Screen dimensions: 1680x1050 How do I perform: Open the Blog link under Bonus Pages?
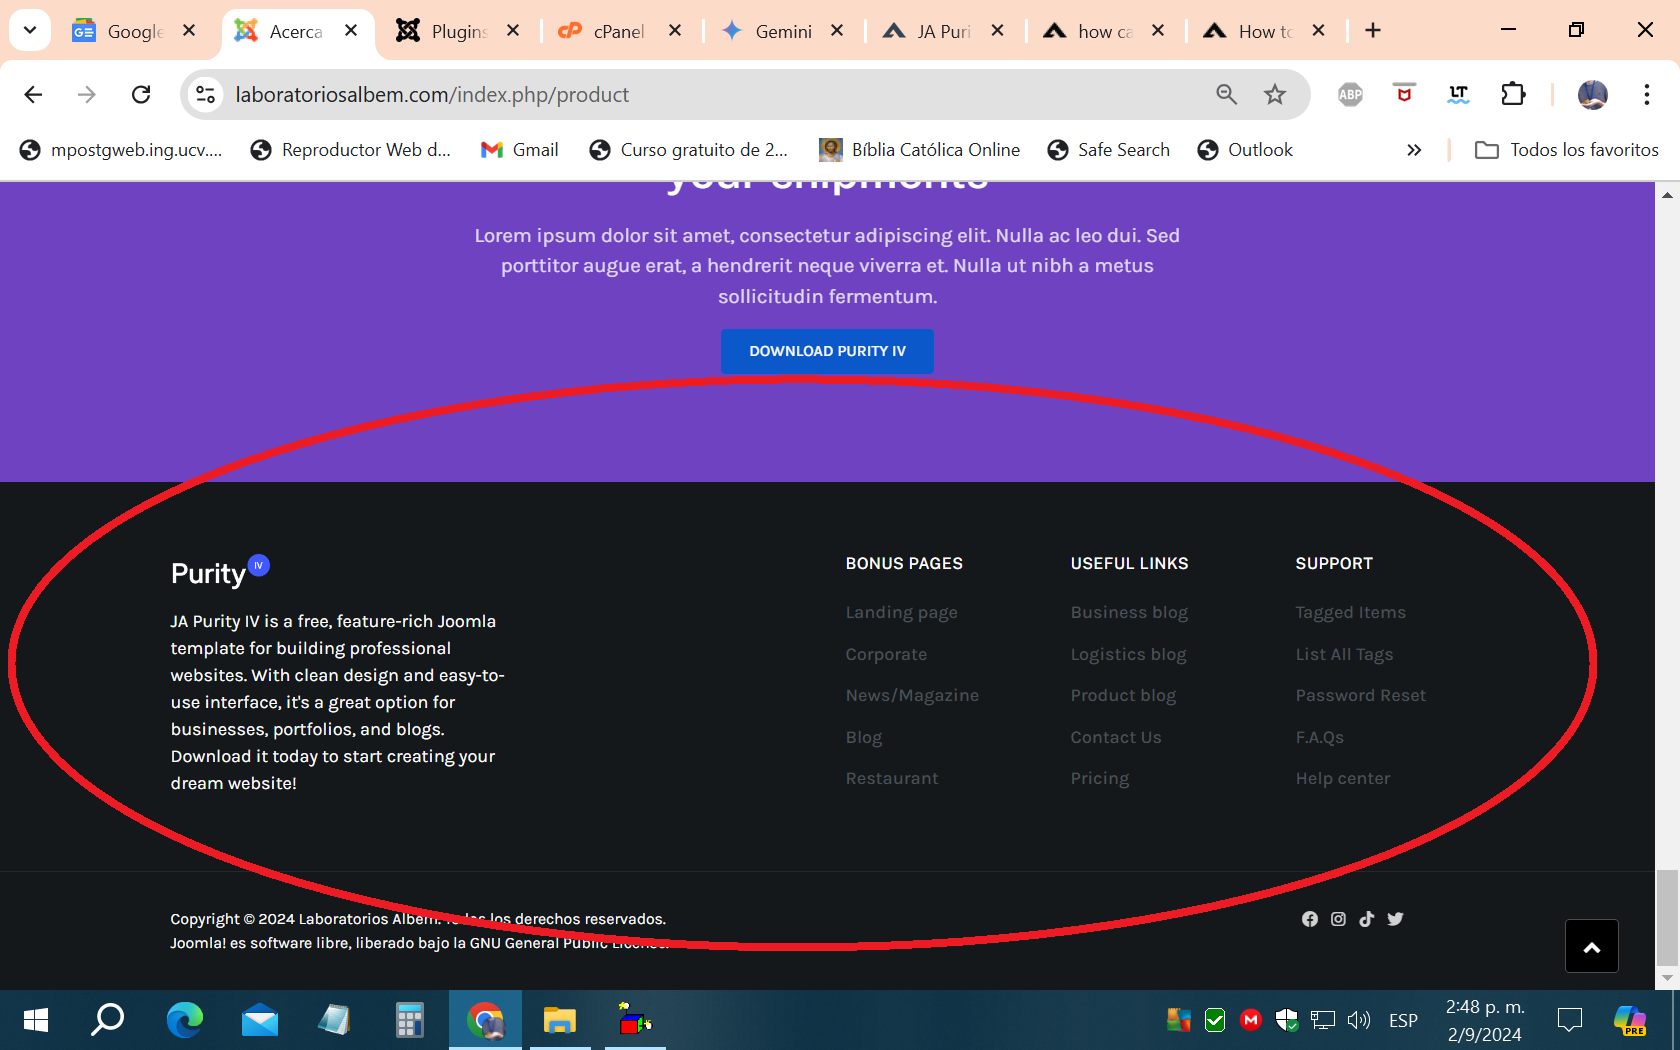[863, 737]
